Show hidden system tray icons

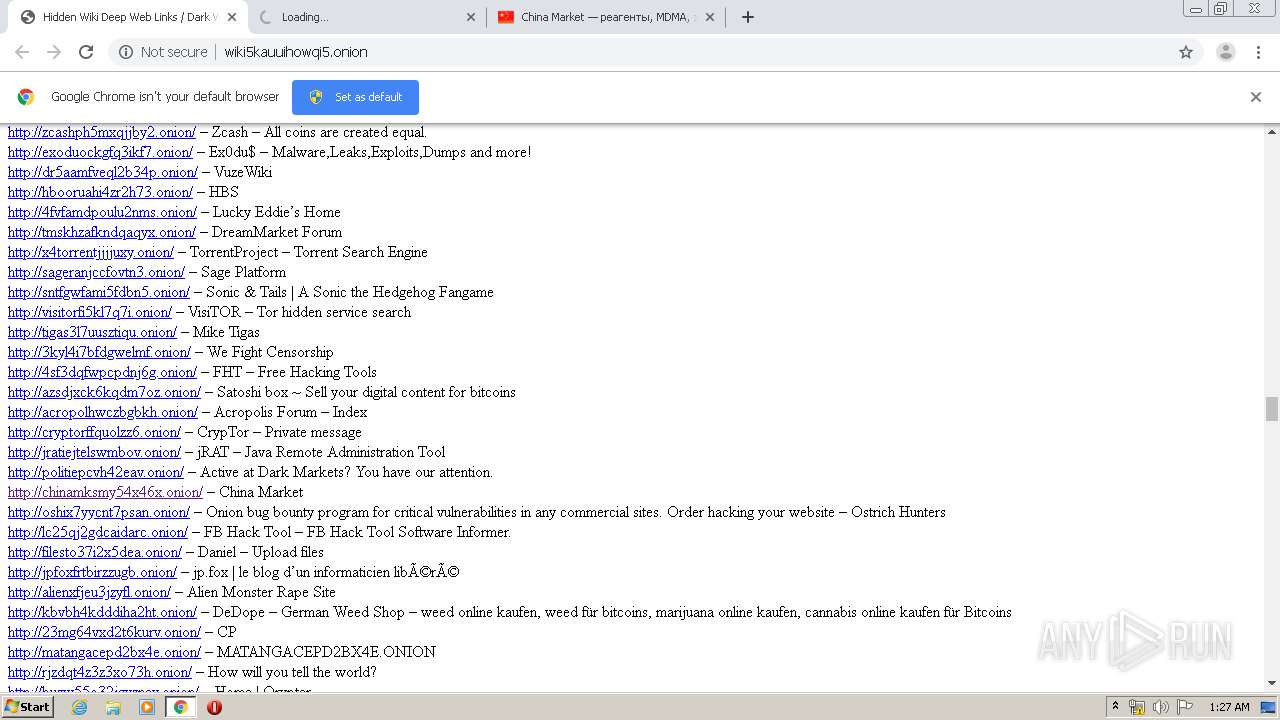[x=1116, y=707]
